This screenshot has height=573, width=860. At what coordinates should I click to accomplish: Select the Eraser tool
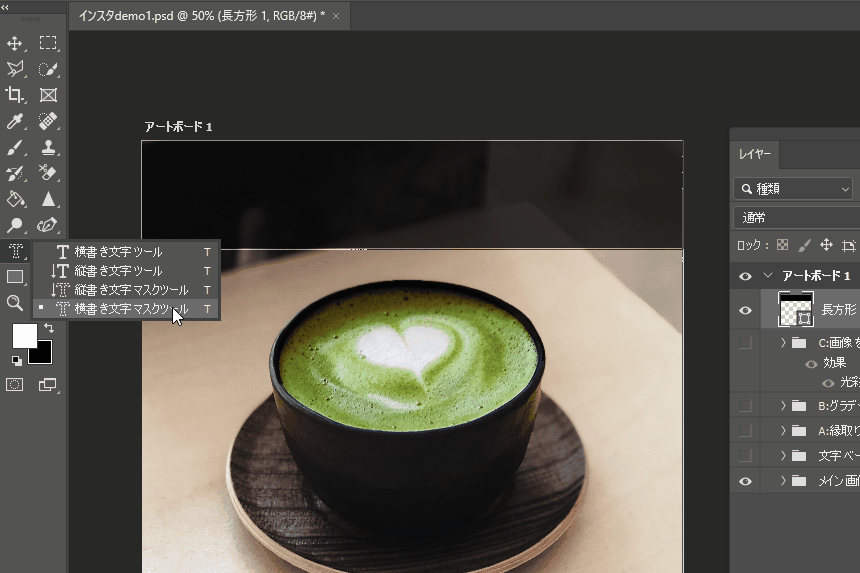pyautogui.click(x=48, y=173)
